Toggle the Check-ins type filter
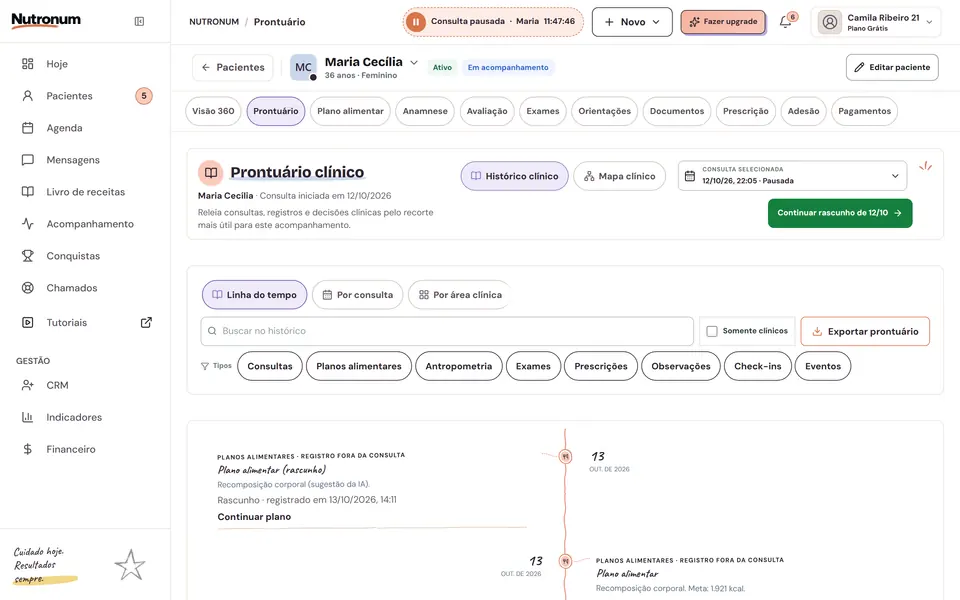This screenshot has height=600, width=960. click(758, 366)
